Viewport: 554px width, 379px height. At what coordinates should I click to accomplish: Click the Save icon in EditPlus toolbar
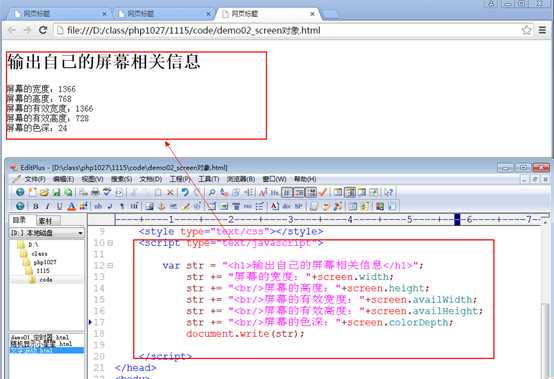[x=56, y=192]
